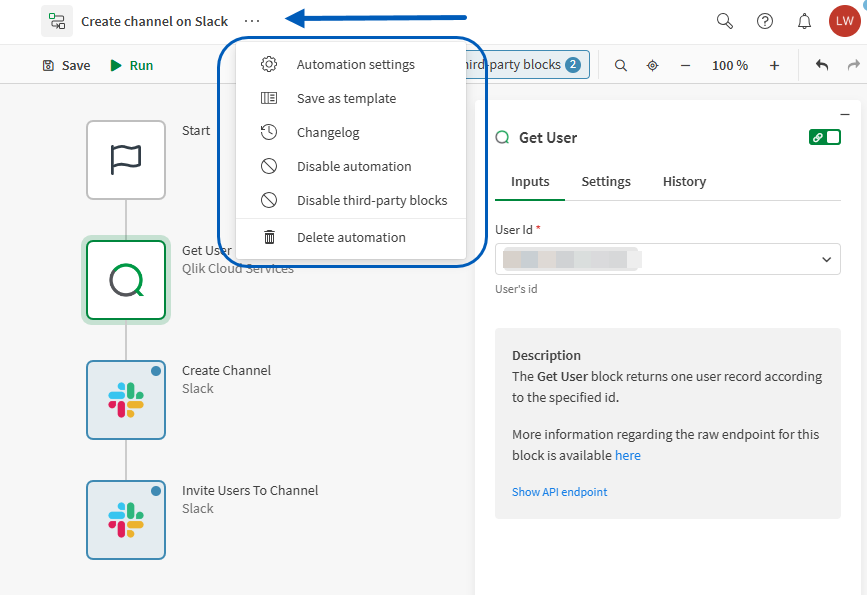This screenshot has height=595, width=867.
Task: Select the Create Channel Slack block
Action: (126, 400)
